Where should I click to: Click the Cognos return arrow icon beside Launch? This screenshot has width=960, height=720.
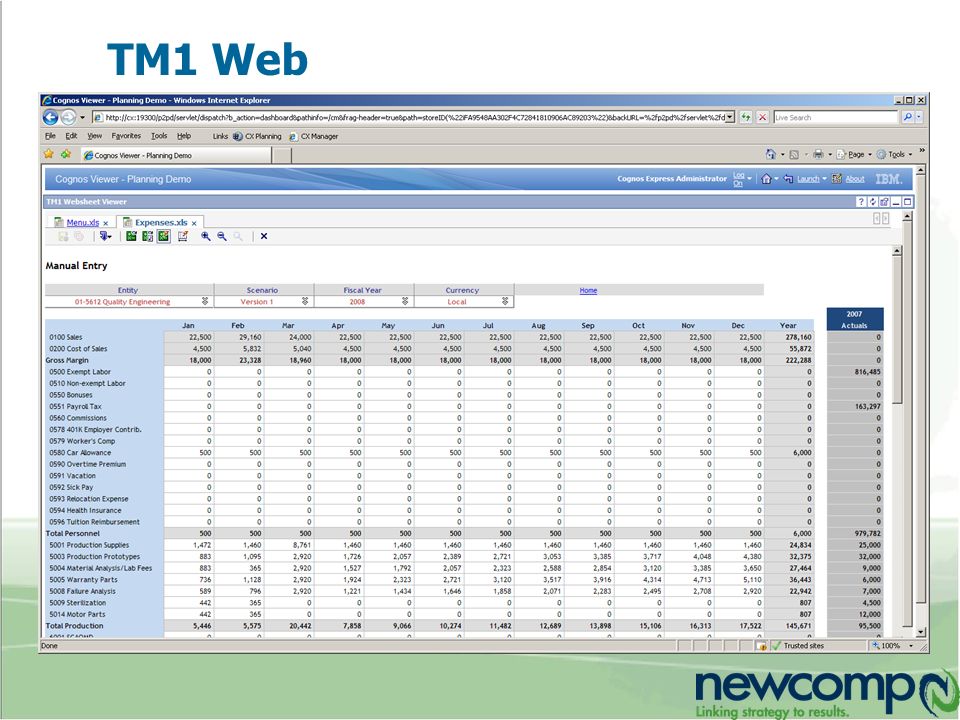(789, 179)
